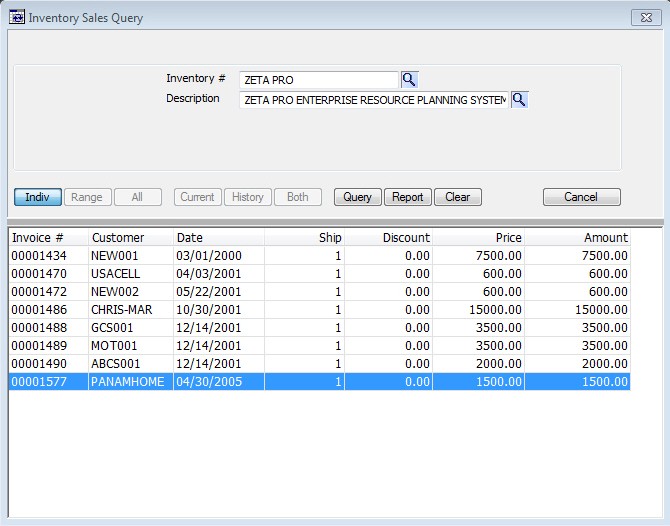Screen dimensions: 670x526
Task: Click the Inventory Sales Query window icon
Action: (17, 18)
